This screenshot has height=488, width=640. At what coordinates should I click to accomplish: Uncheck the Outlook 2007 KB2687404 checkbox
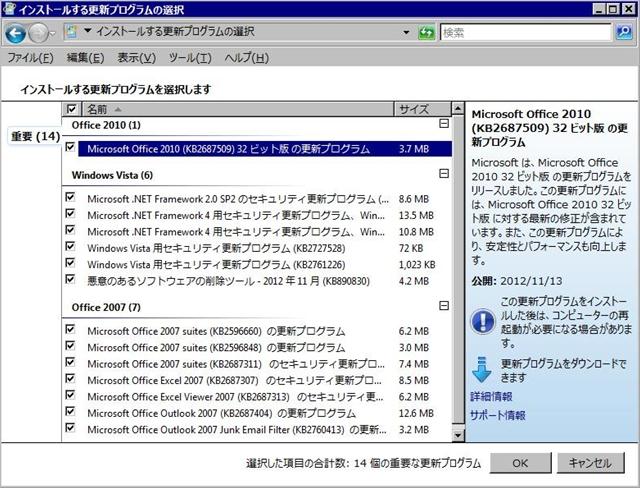pyautogui.click(x=70, y=411)
